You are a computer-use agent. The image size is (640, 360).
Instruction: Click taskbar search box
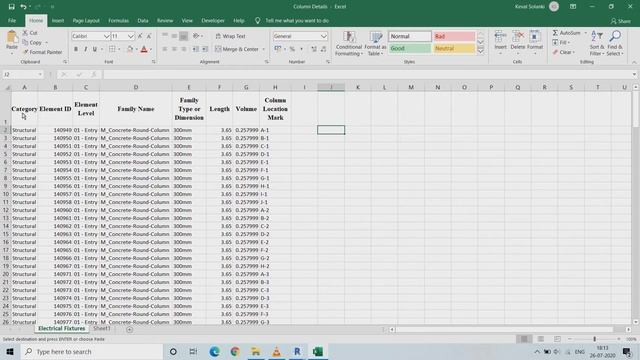[x=91, y=351]
